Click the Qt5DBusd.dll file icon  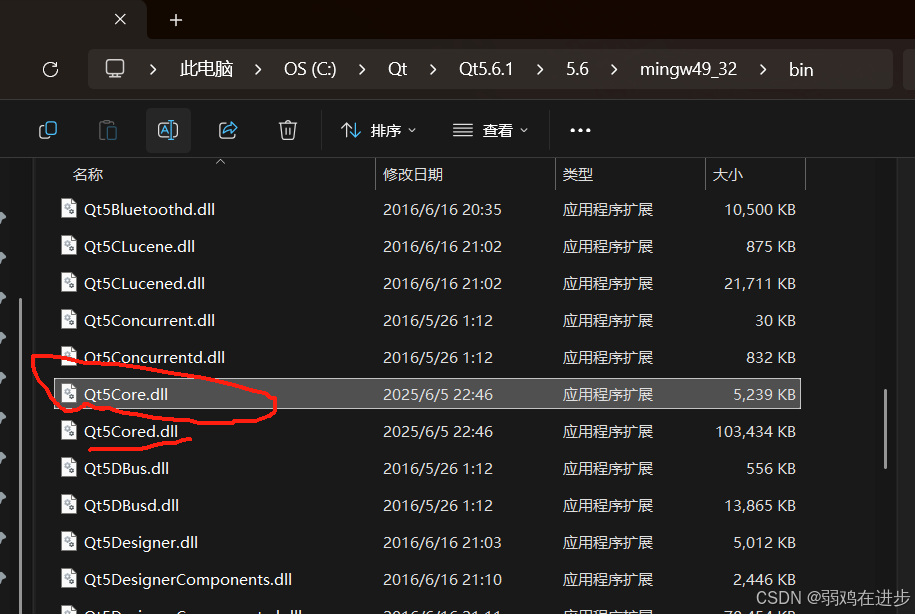[x=69, y=504]
